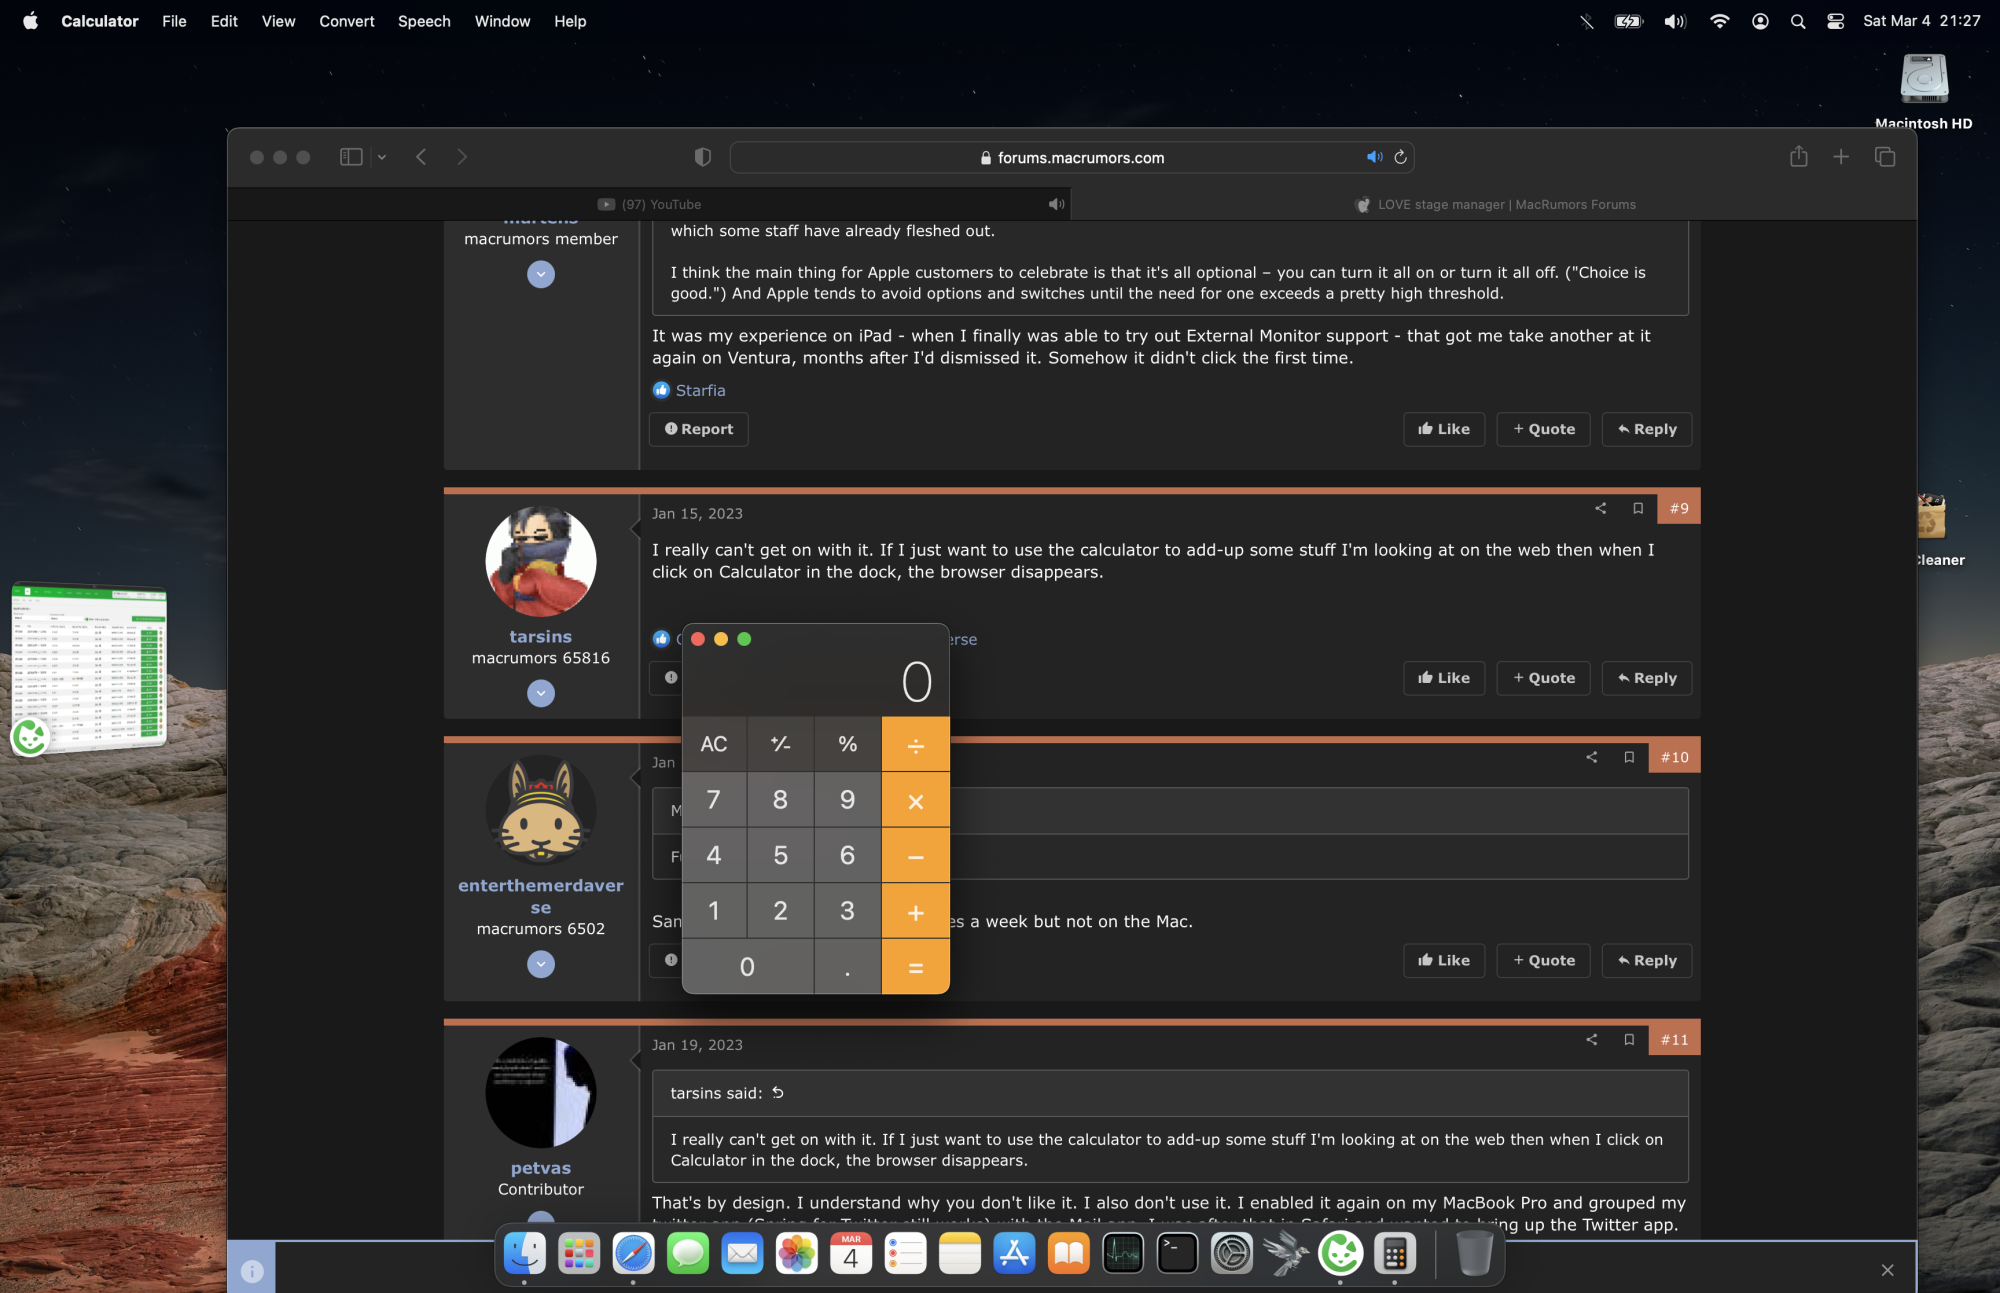Open the privacy shield icon in Safari
2000x1293 pixels.
(702, 157)
